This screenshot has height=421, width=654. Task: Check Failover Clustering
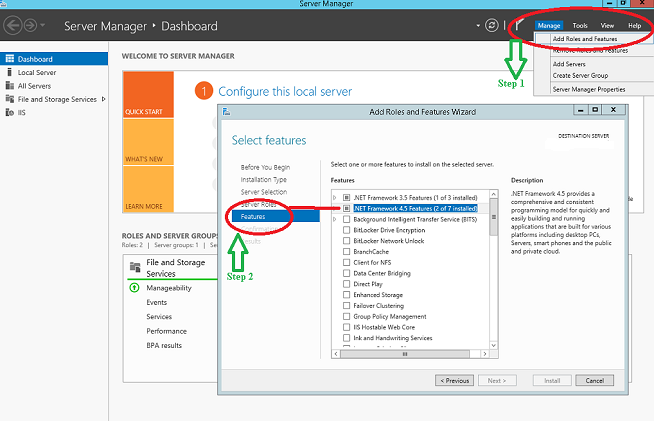point(346,305)
